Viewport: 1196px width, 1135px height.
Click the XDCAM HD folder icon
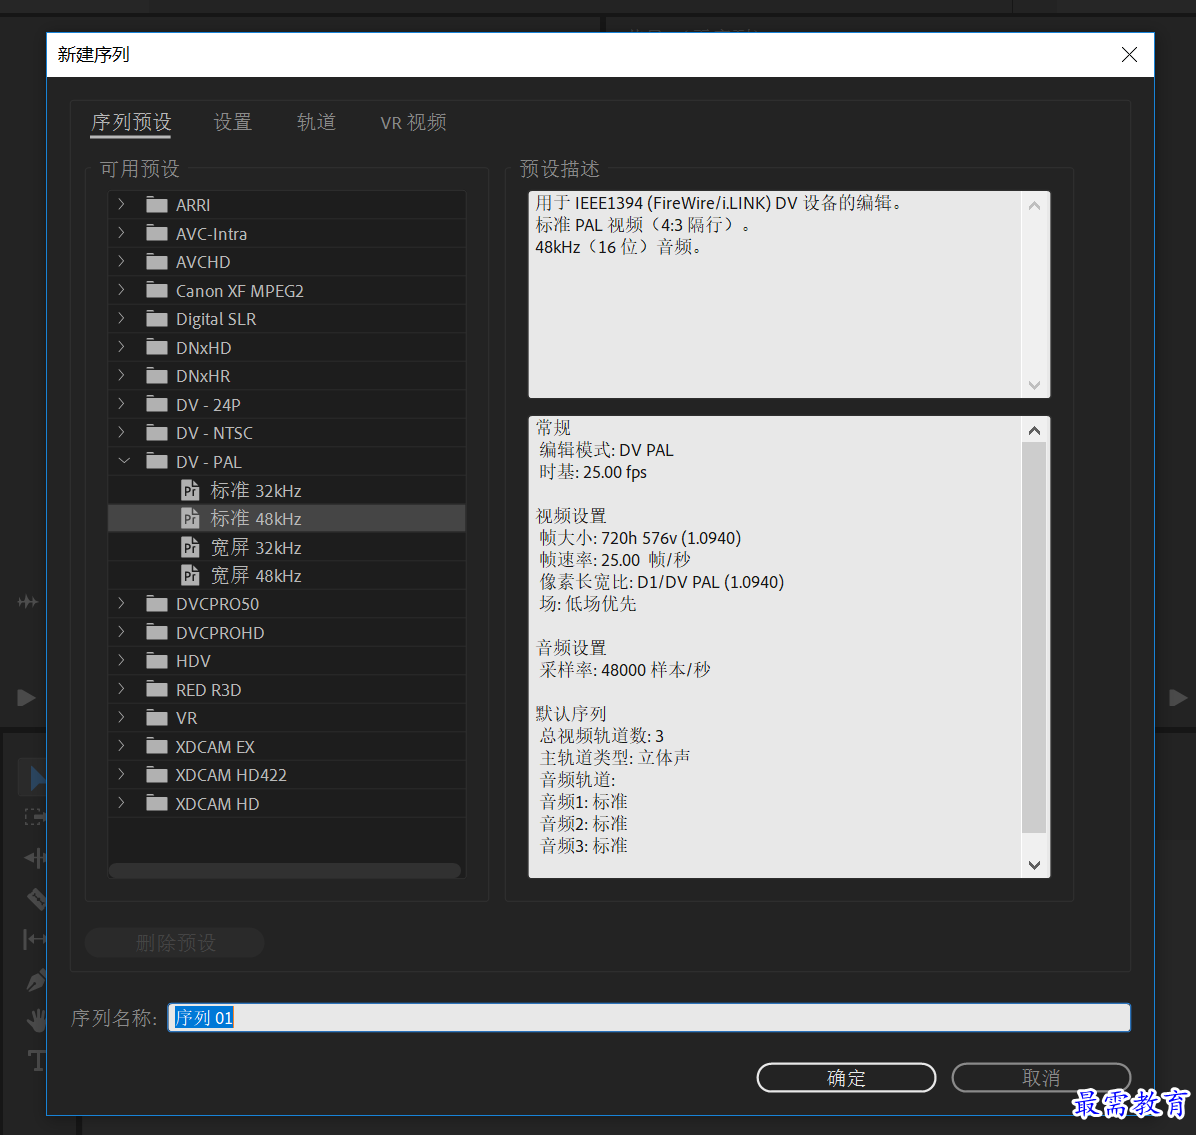click(157, 803)
